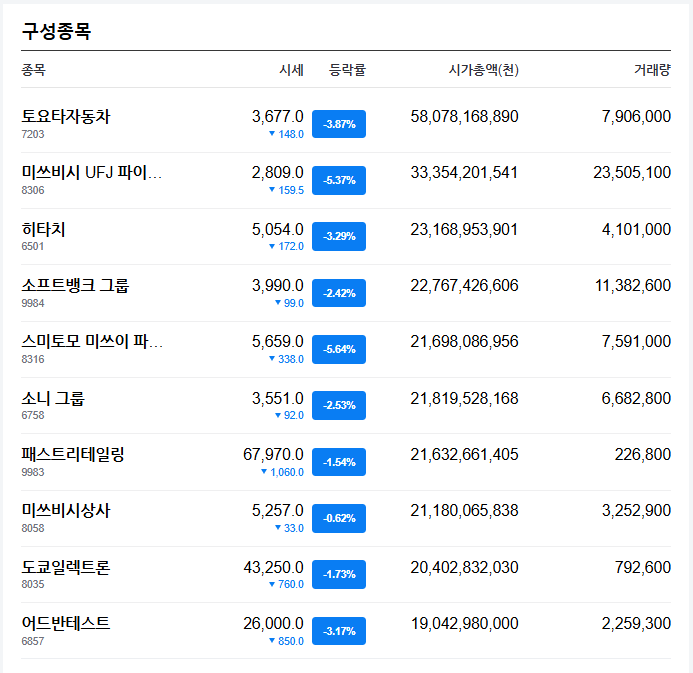Click volume 792,600

point(643,567)
